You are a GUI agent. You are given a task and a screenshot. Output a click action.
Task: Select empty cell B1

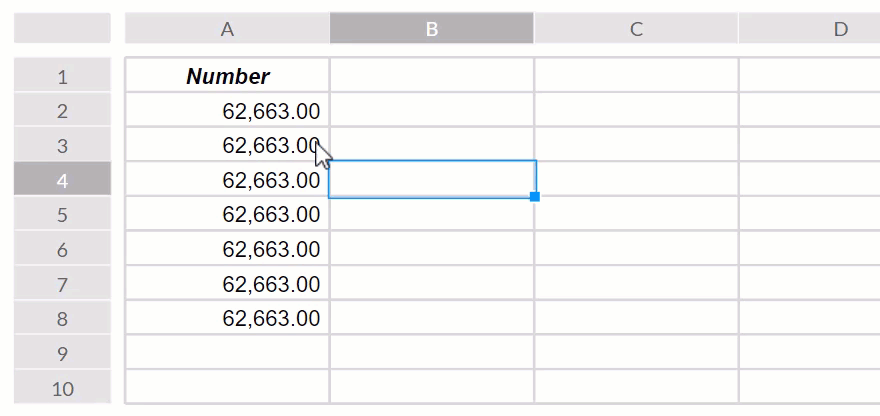tap(432, 76)
